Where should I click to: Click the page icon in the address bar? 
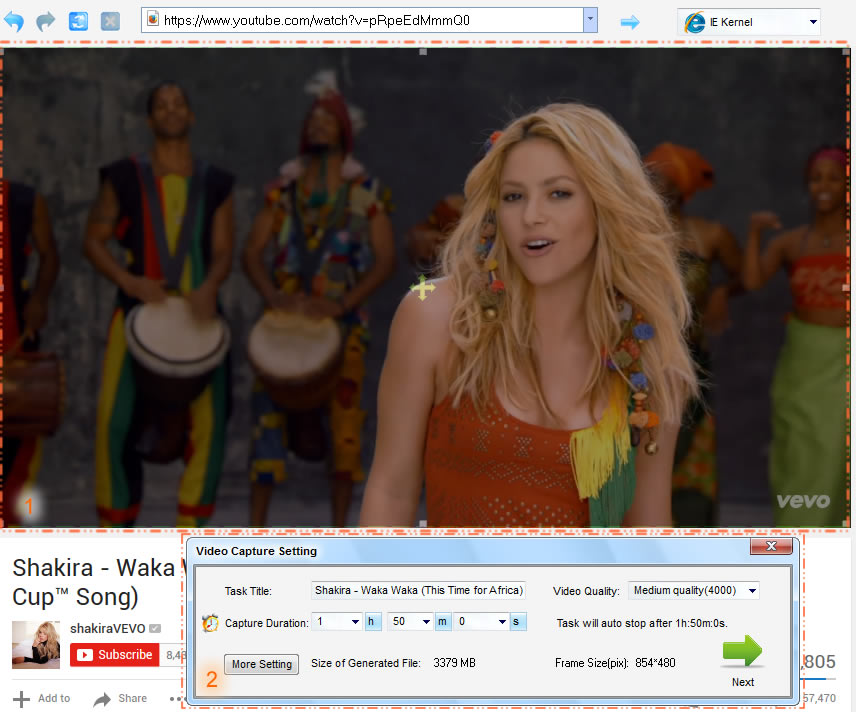153,20
